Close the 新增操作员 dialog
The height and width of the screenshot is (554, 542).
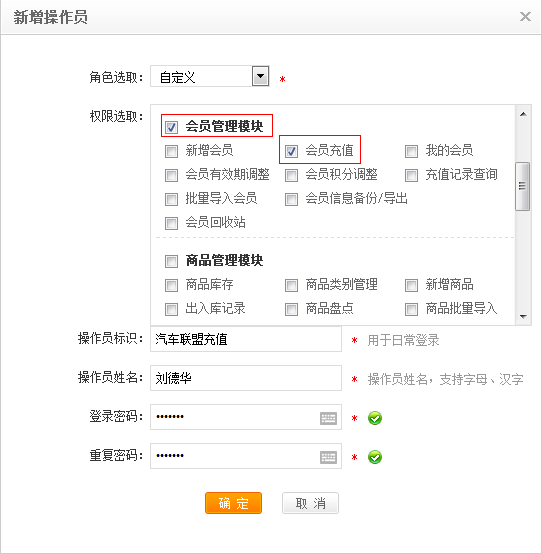pos(525,16)
